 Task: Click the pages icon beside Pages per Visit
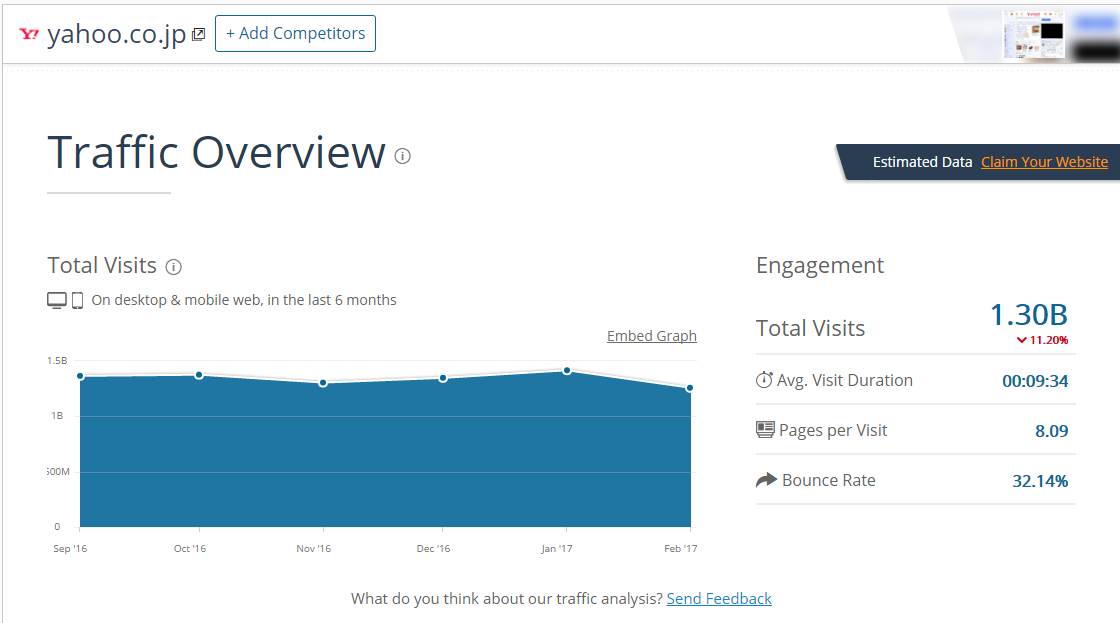click(x=765, y=429)
